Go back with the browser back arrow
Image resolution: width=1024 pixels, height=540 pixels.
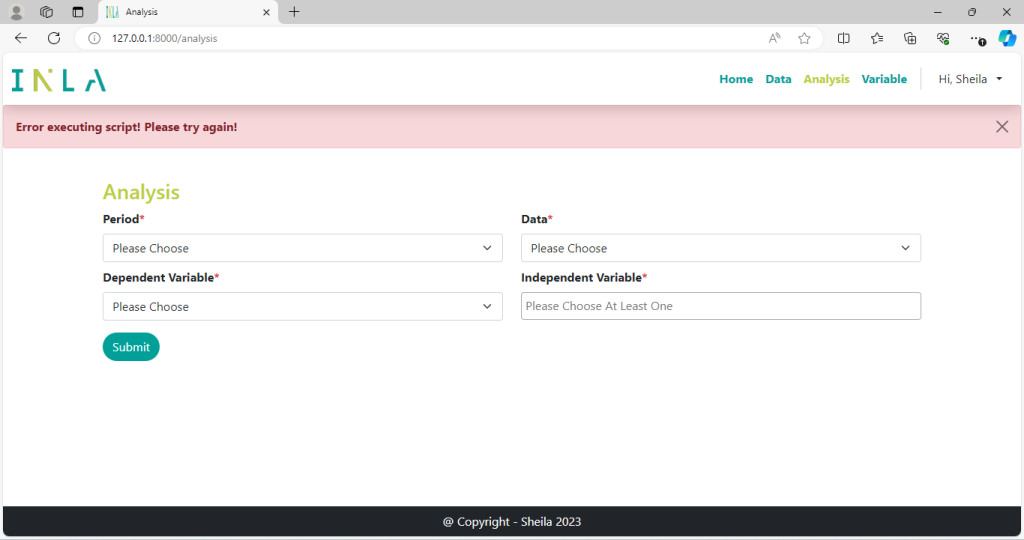(21, 38)
